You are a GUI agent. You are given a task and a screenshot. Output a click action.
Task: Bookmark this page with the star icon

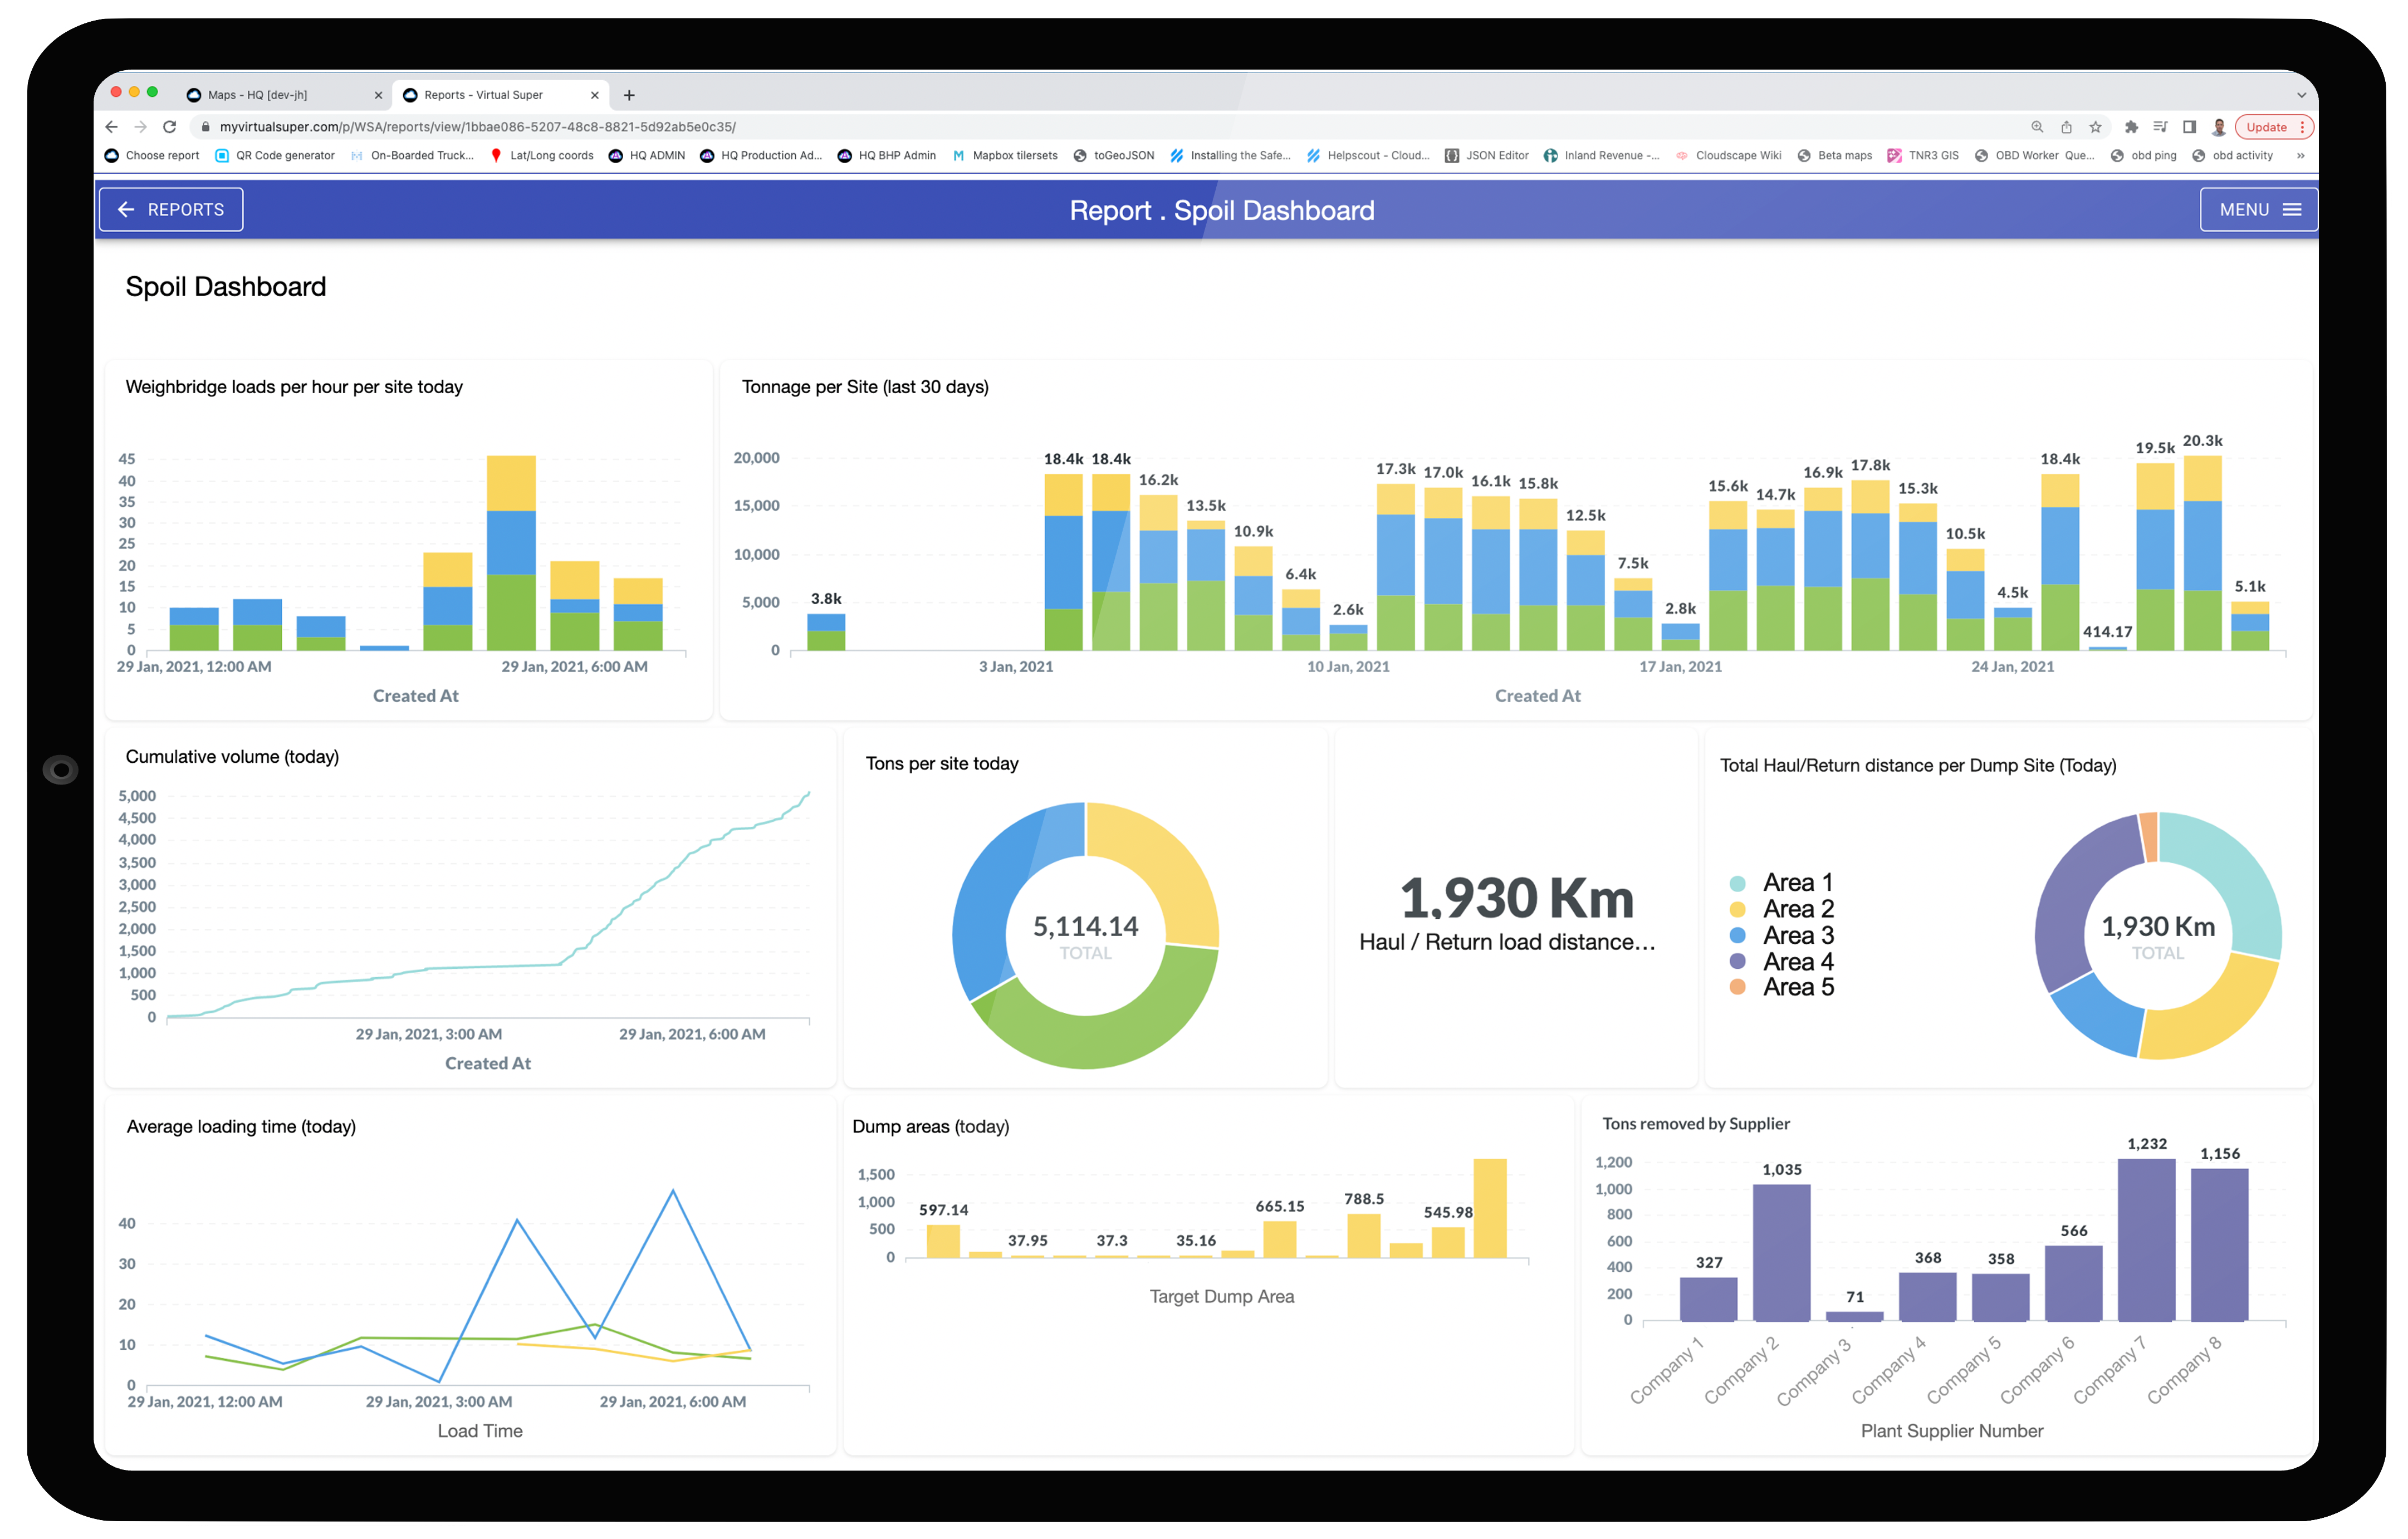[x=2096, y=127]
